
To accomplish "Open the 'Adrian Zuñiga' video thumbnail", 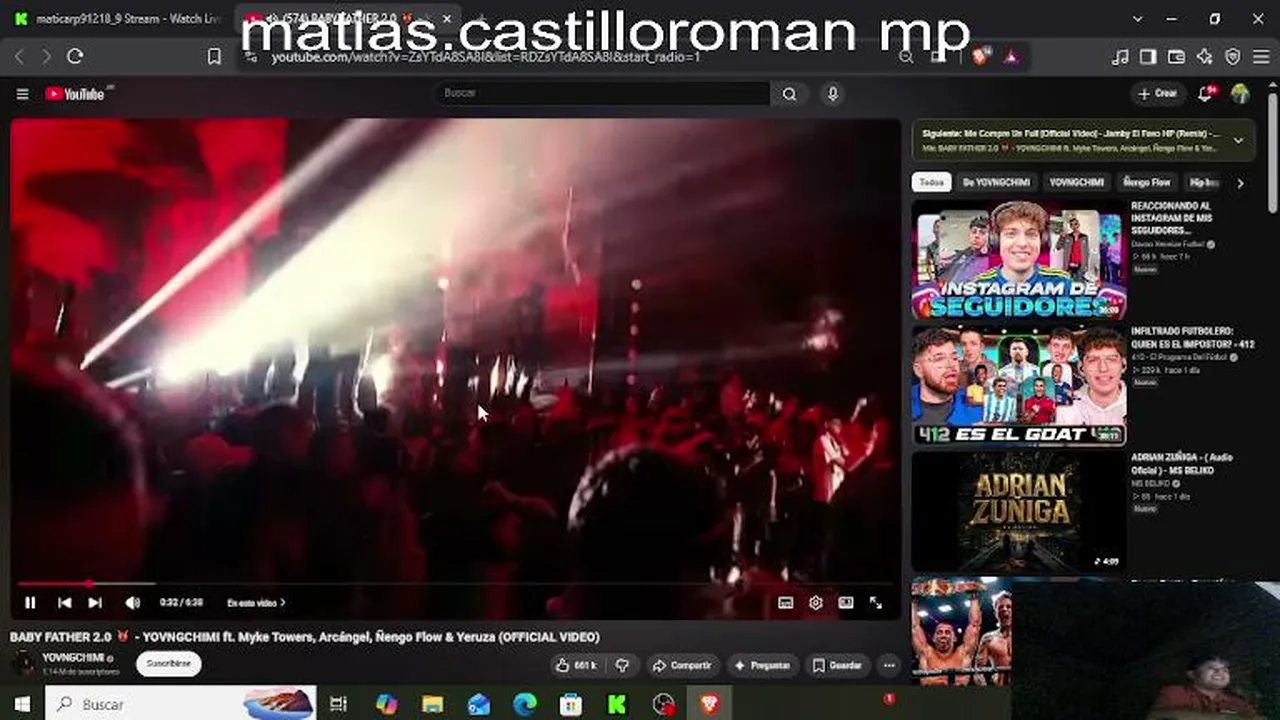I will 1019,512.
